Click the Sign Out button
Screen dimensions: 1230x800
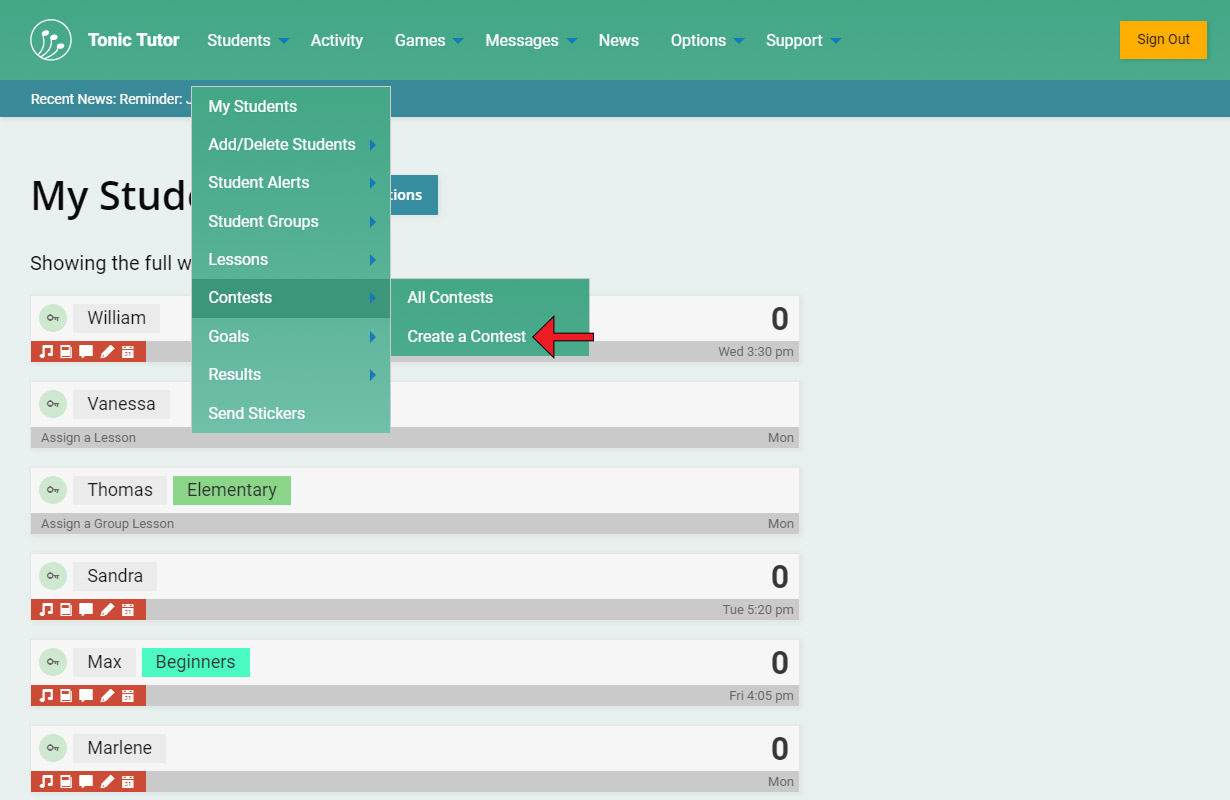1163,40
